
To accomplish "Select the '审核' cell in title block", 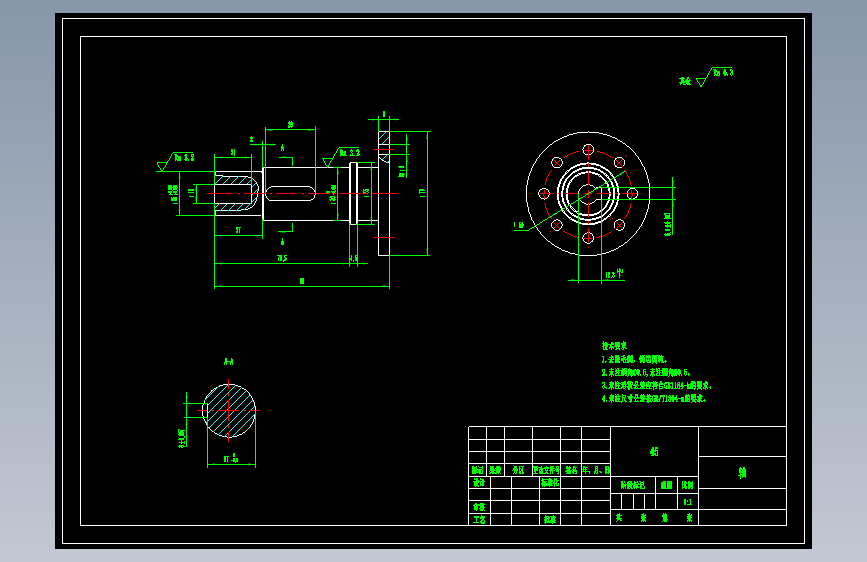I will click(x=479, y=507).
